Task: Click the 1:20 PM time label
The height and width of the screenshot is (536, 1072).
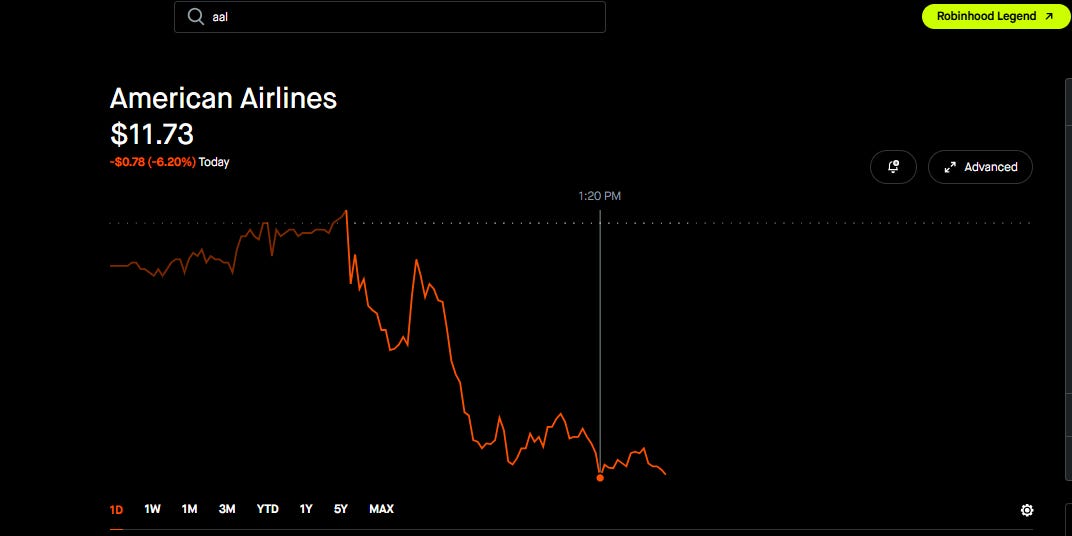Action: (600, 196)
